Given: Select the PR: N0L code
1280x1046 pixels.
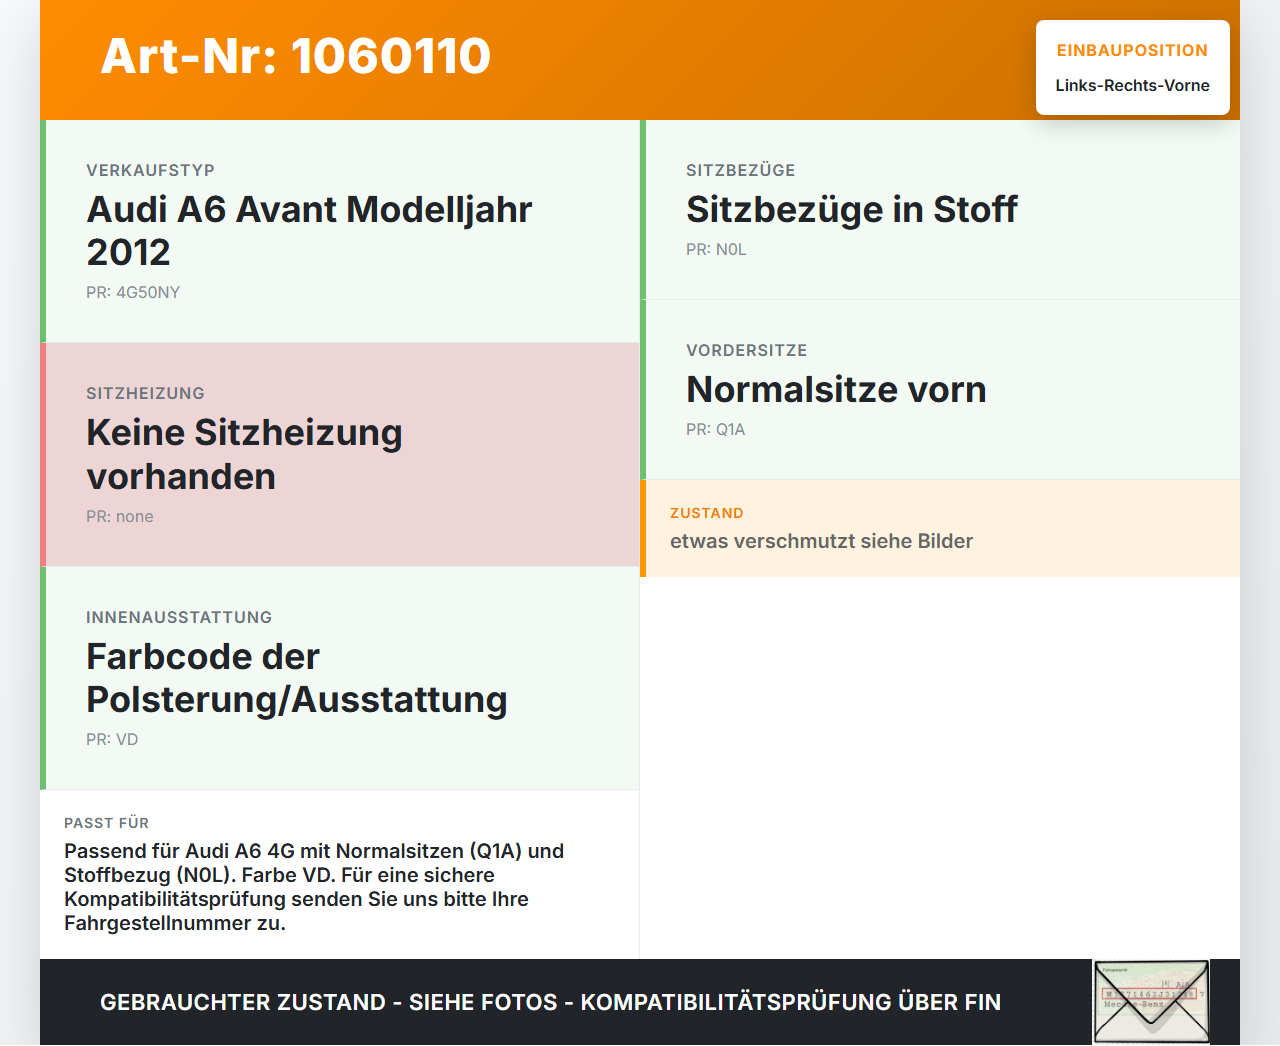Looking at the screenshot, I should (716, 250).
